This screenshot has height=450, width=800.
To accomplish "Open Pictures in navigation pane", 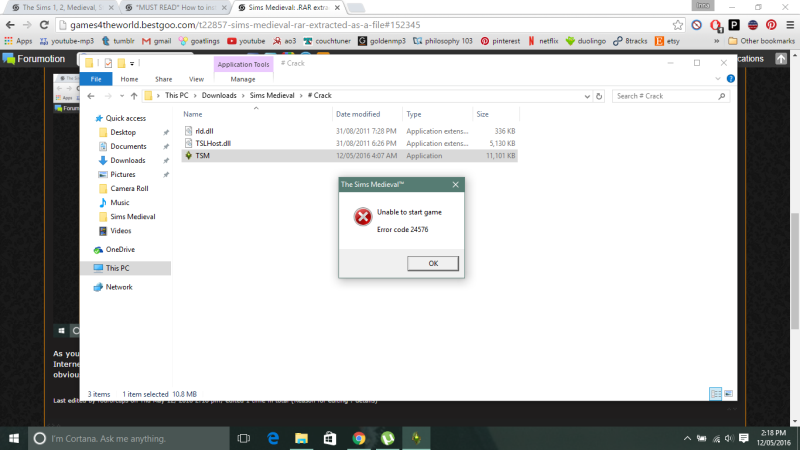I will tap(122, 174).
